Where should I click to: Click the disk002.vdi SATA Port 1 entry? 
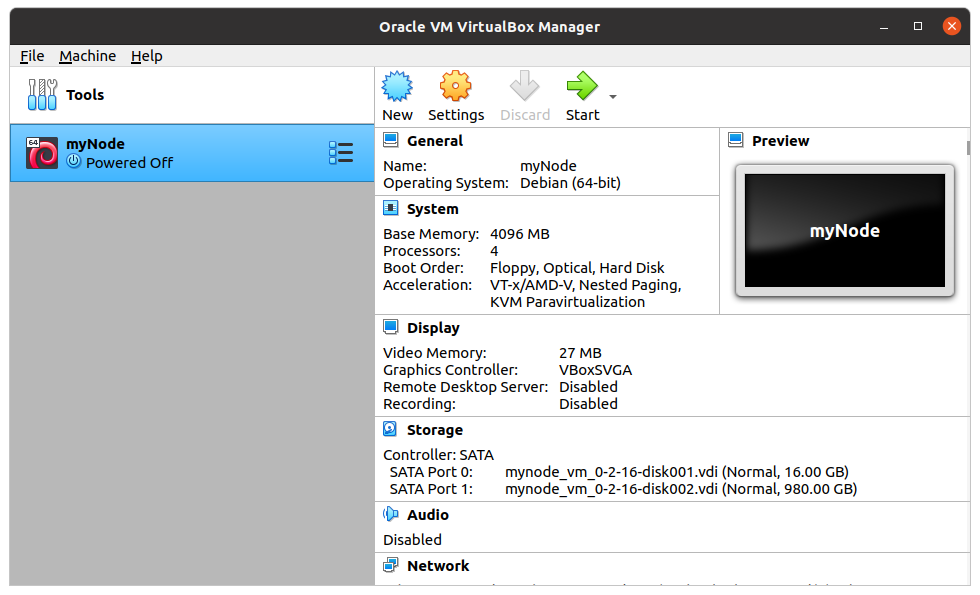coord(681,489)
